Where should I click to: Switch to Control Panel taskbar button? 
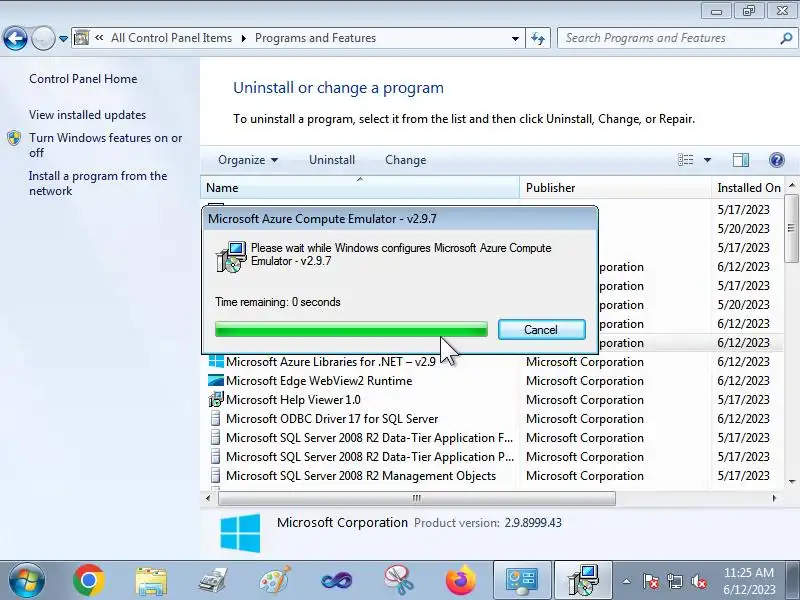(521, 581)
